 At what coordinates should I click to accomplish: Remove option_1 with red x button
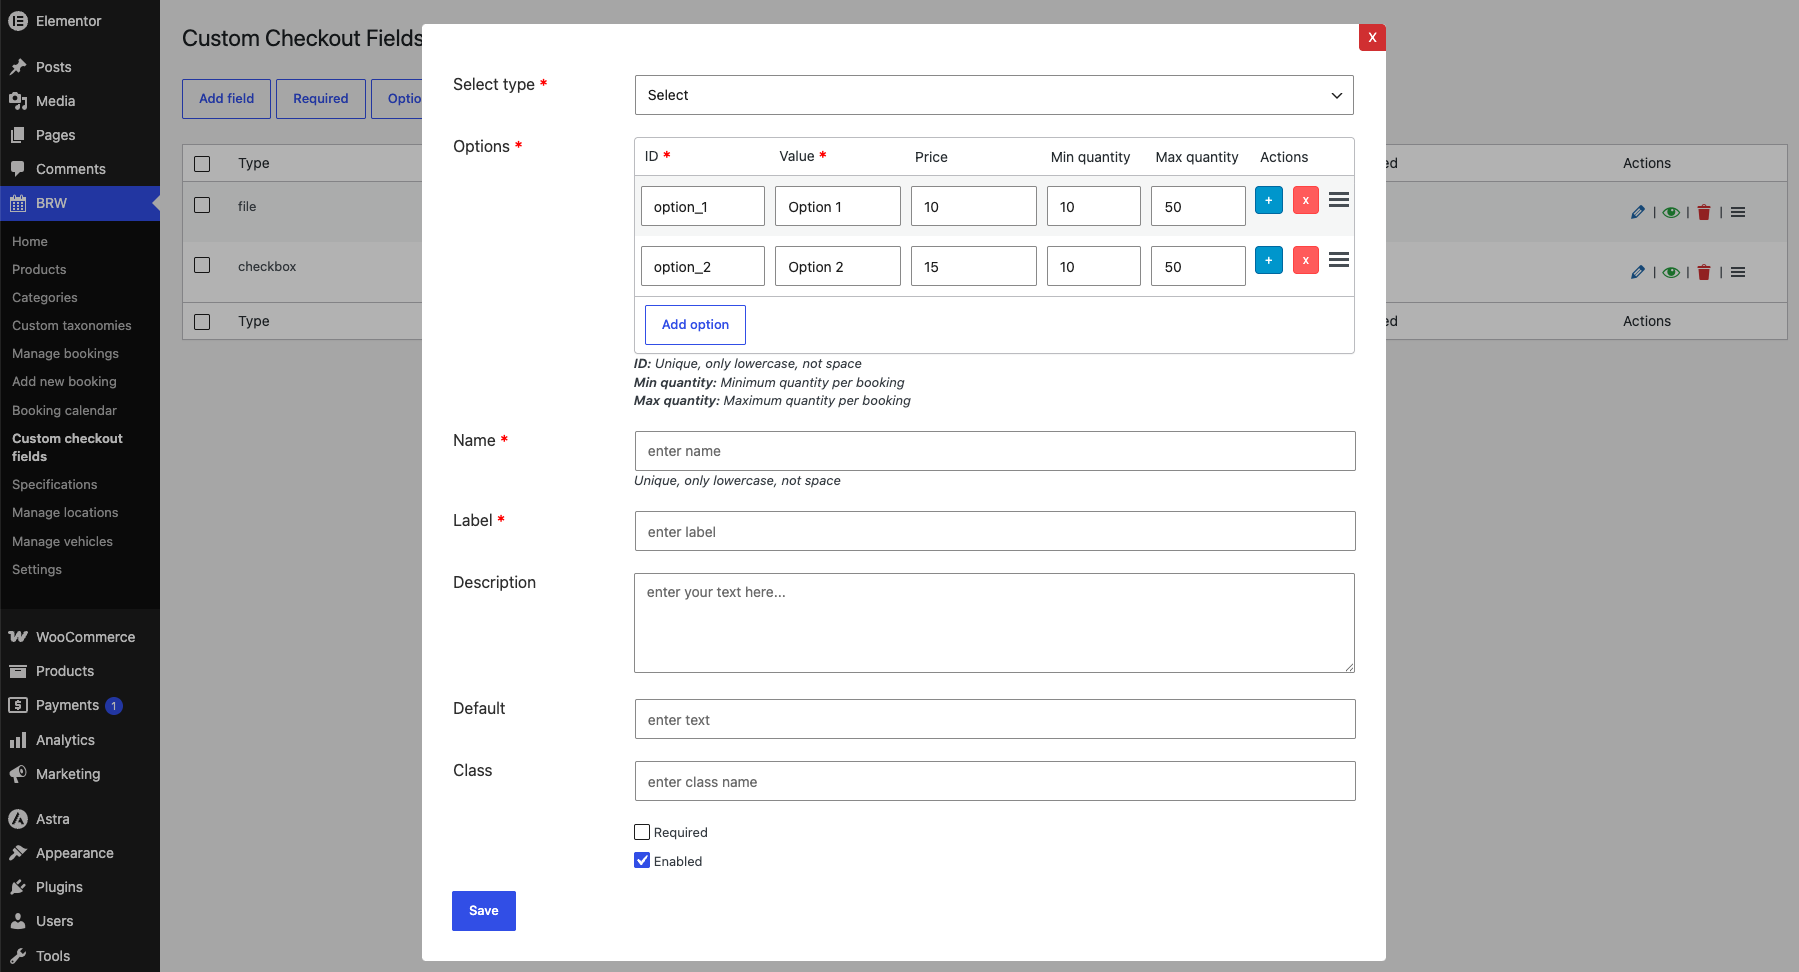[1306, 200]
